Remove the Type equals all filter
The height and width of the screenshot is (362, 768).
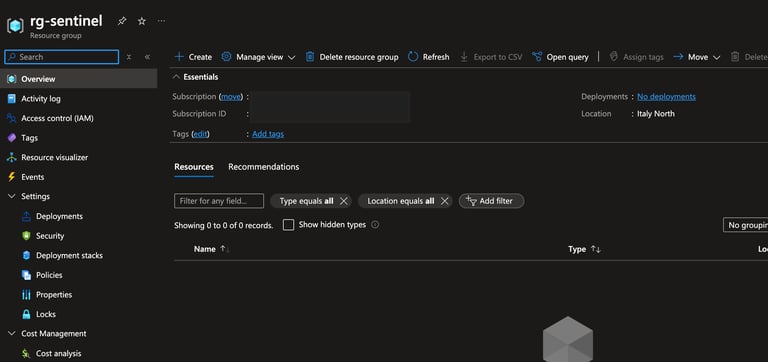click(344, 201)
